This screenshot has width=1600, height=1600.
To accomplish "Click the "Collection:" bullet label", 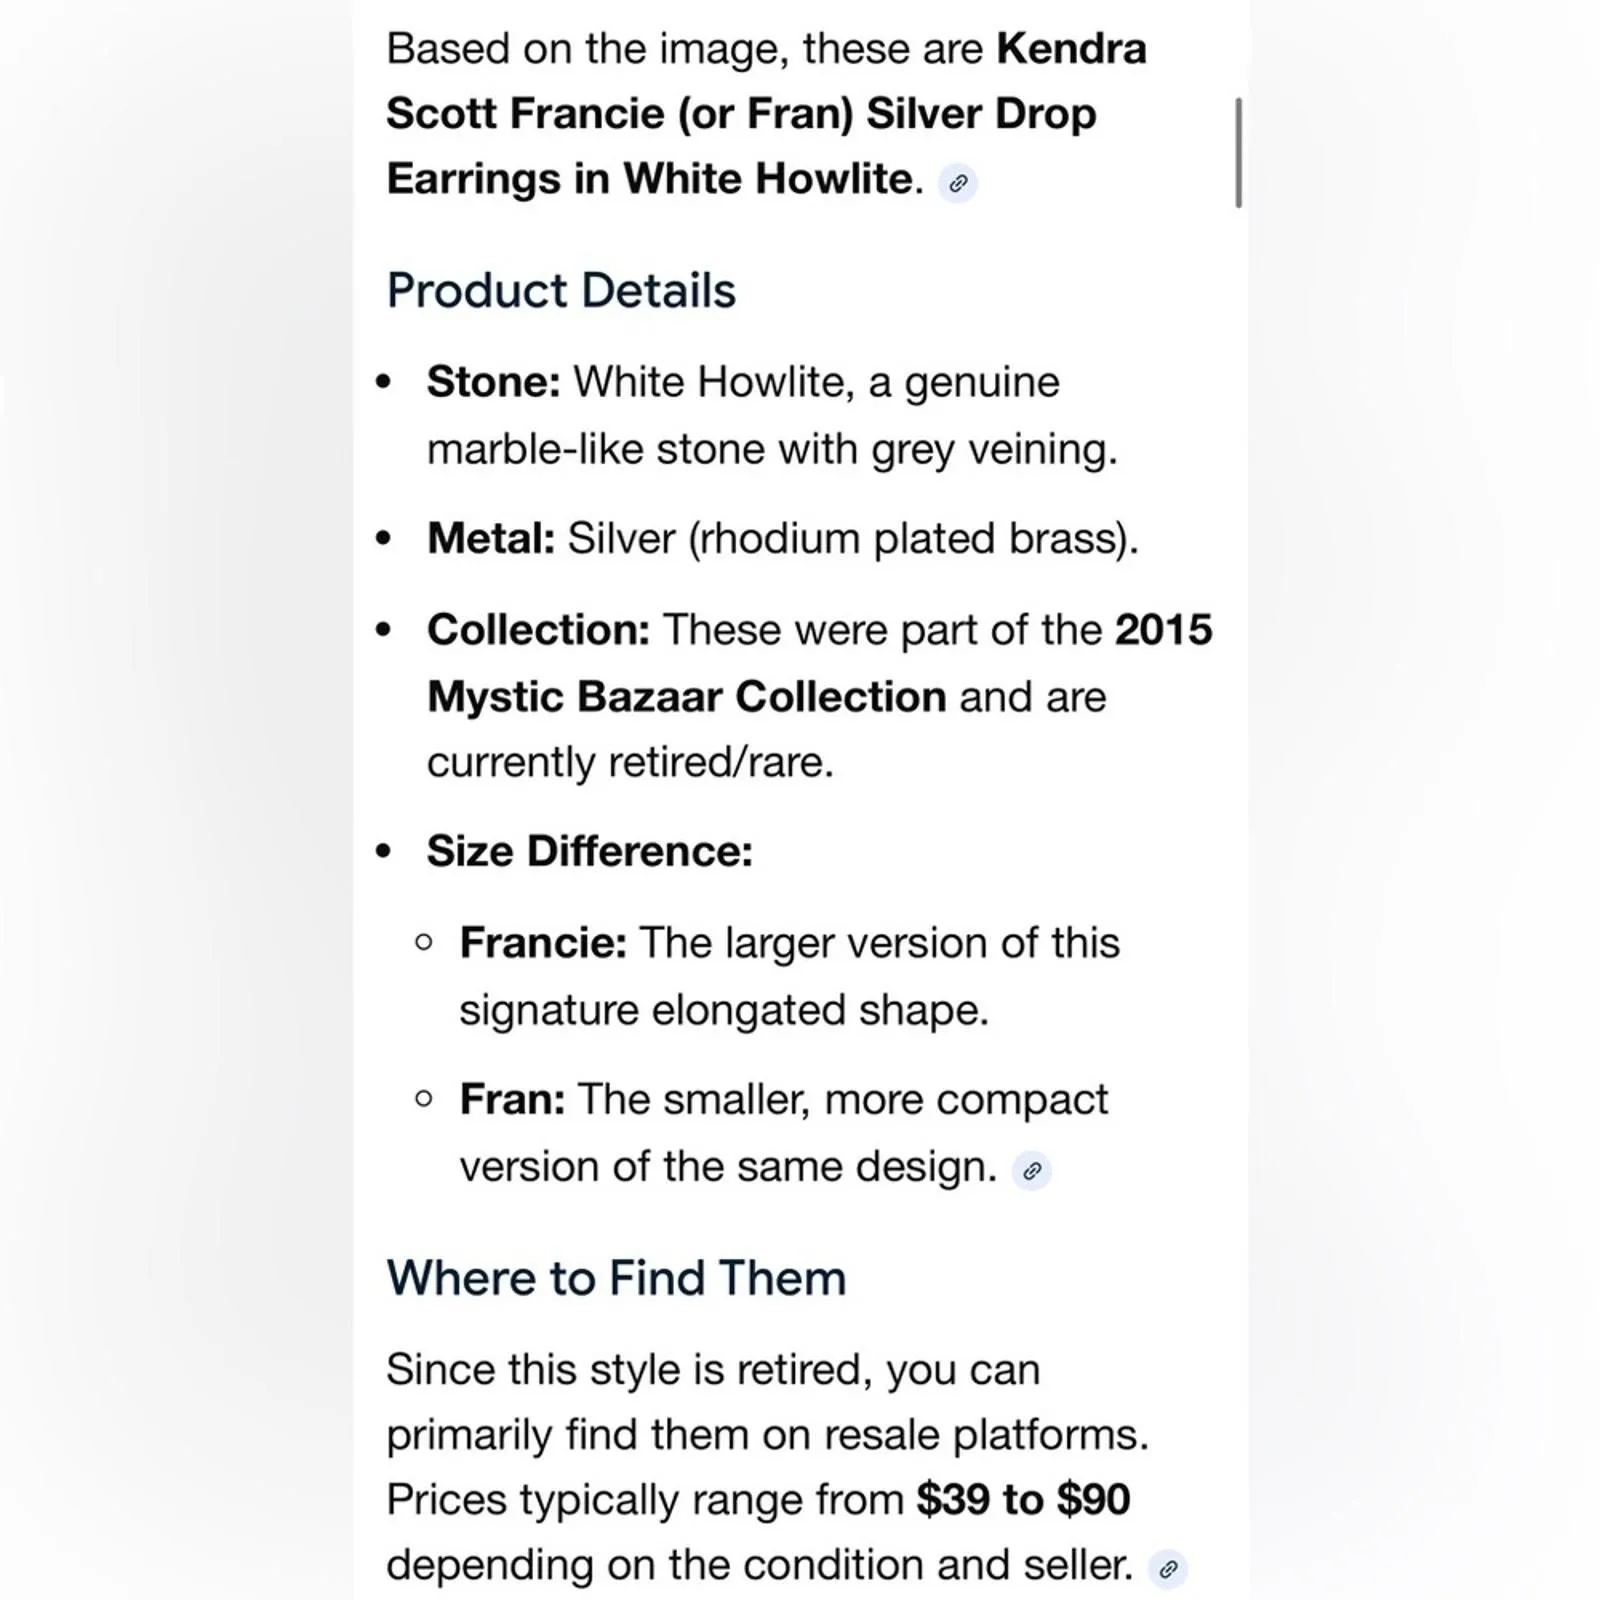I will point(538,630).
